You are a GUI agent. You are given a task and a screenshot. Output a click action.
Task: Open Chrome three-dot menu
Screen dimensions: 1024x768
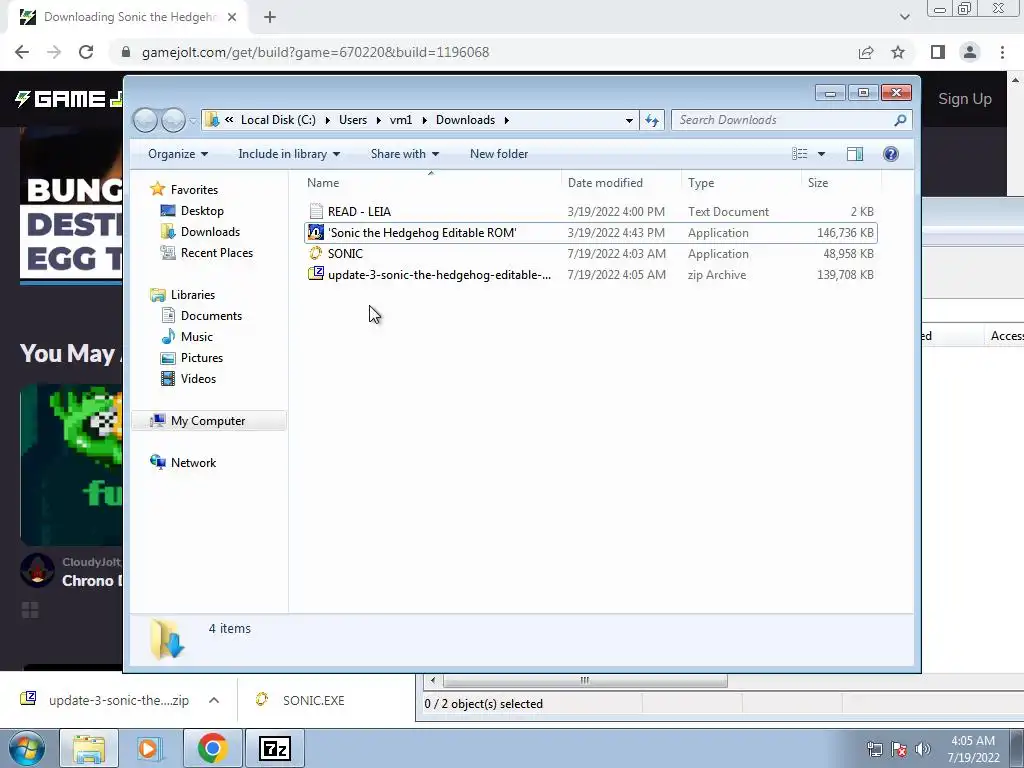coord(1002,52)
